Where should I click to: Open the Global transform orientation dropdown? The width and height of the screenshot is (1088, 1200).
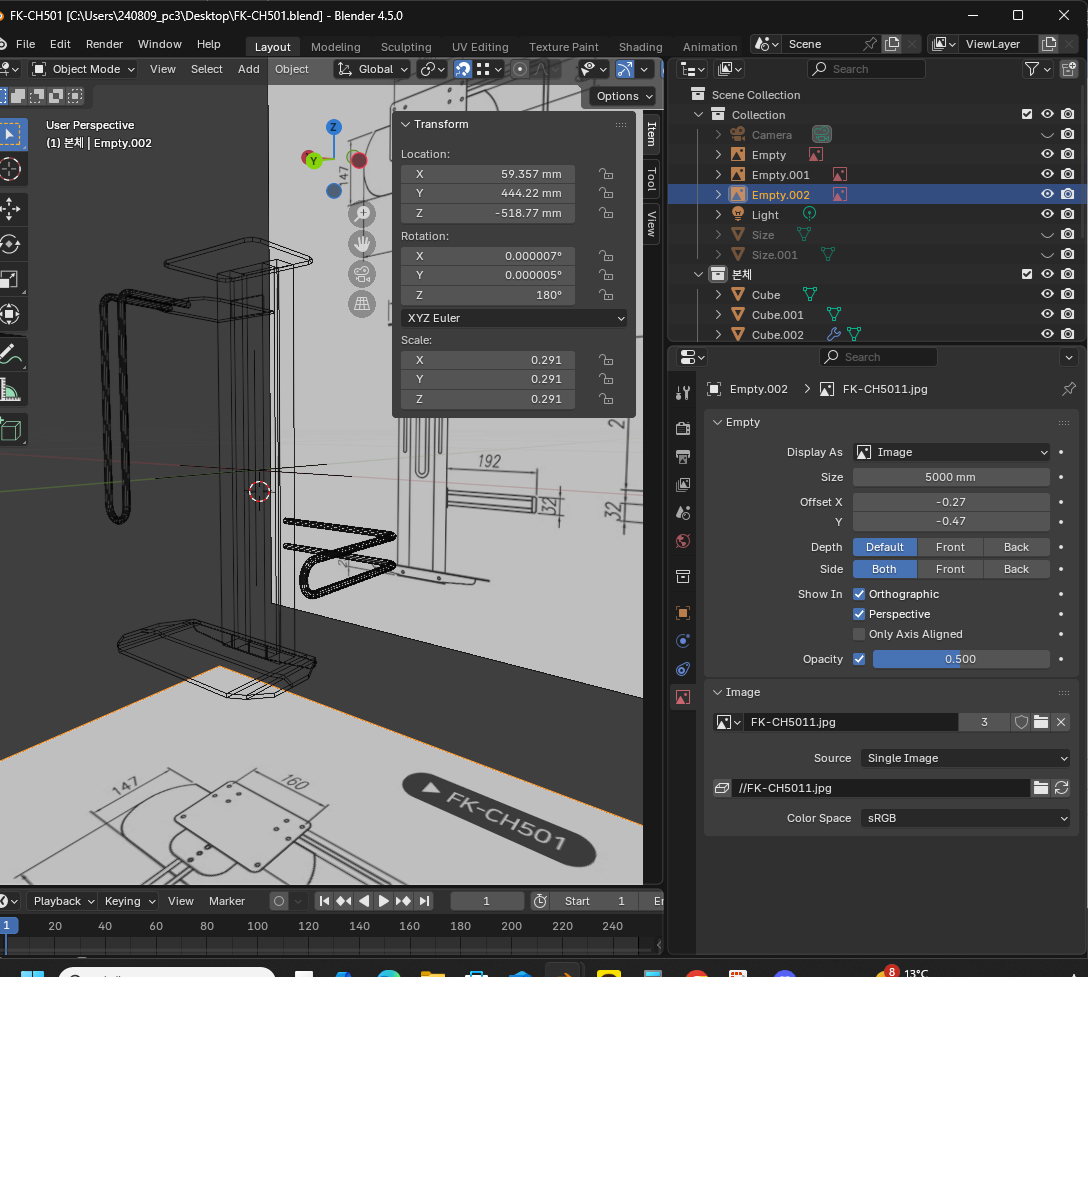click(x=372, y=69)
